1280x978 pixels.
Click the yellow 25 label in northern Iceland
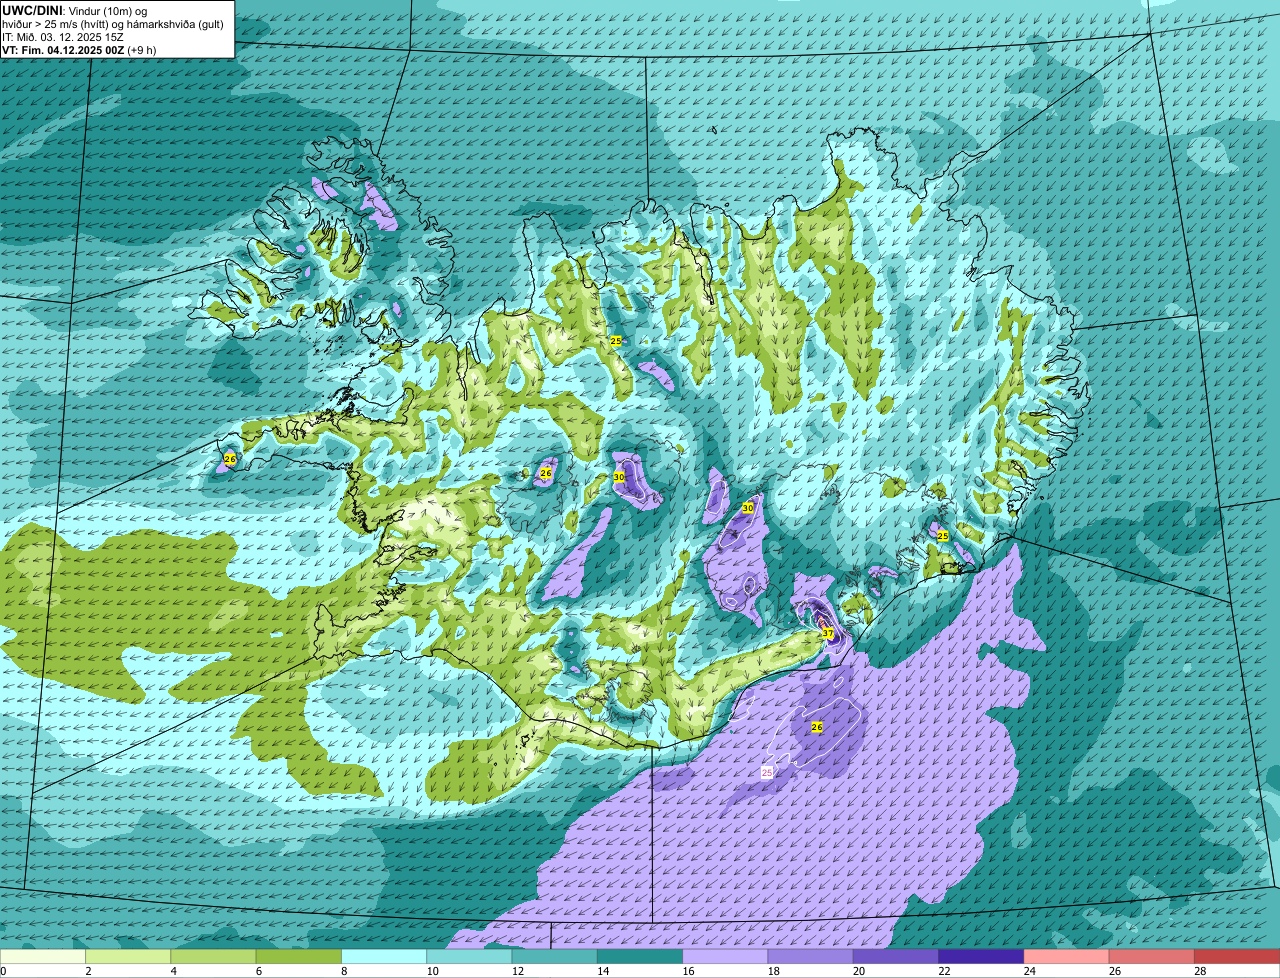click(616, 341)
